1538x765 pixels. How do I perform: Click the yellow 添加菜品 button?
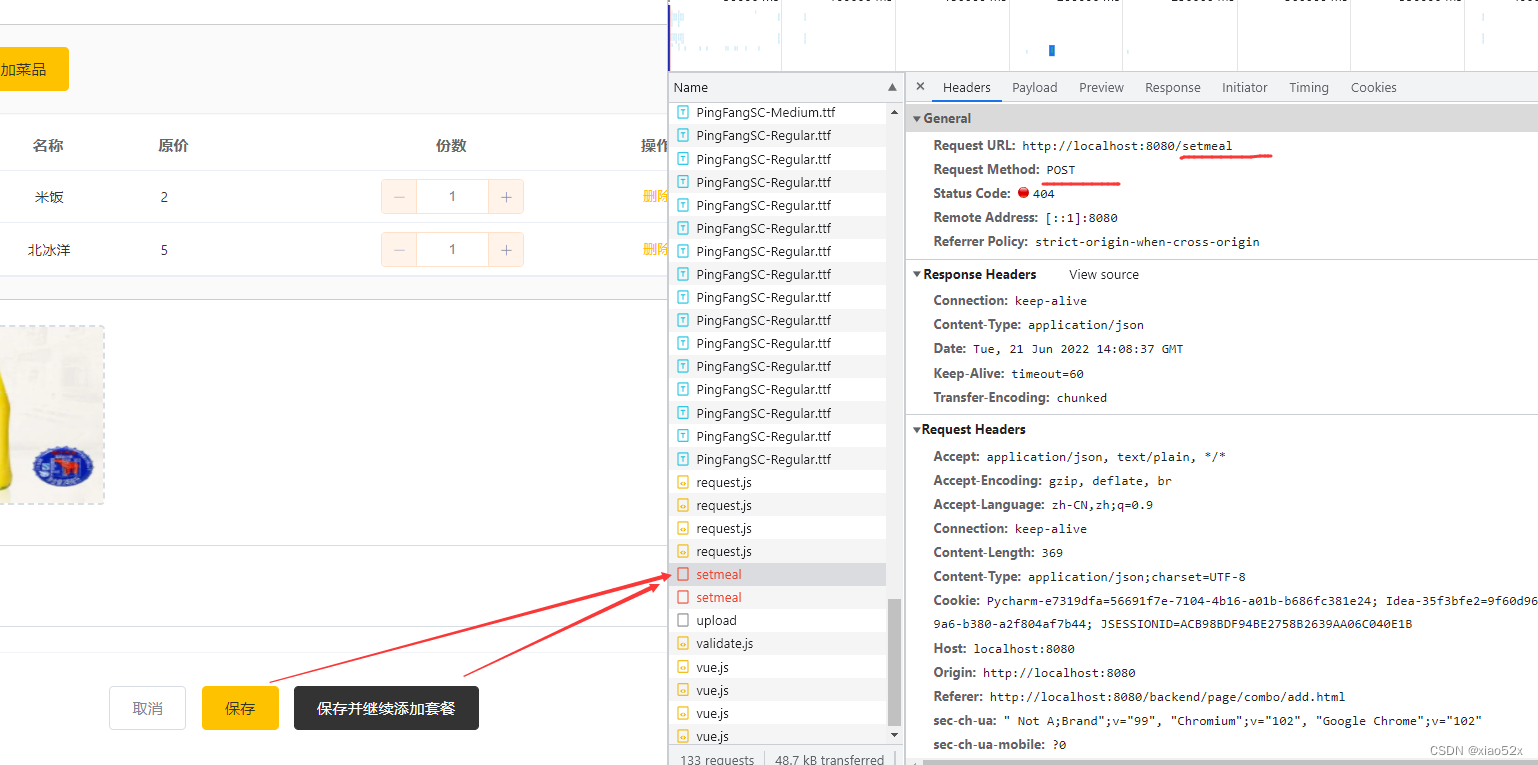pos(33,69)
